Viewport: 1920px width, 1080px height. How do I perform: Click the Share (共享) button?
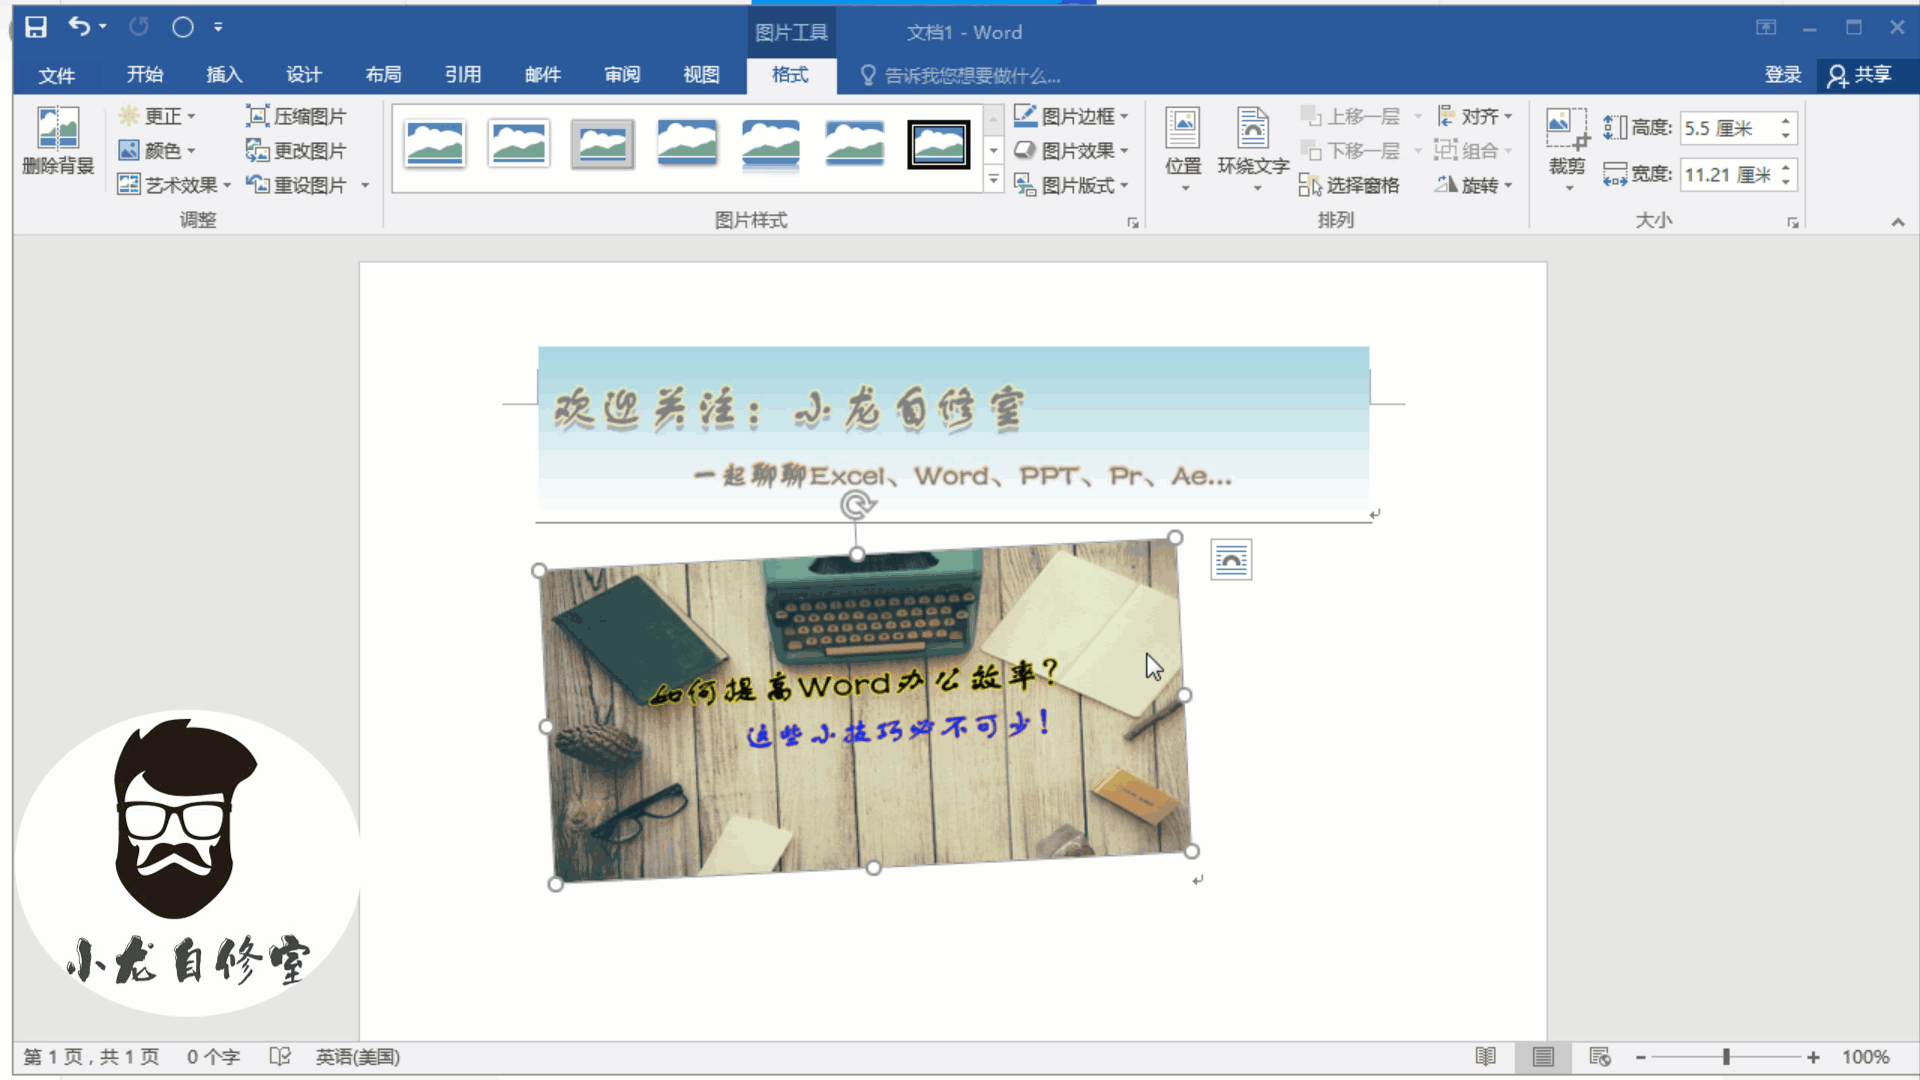[1861, 75]
